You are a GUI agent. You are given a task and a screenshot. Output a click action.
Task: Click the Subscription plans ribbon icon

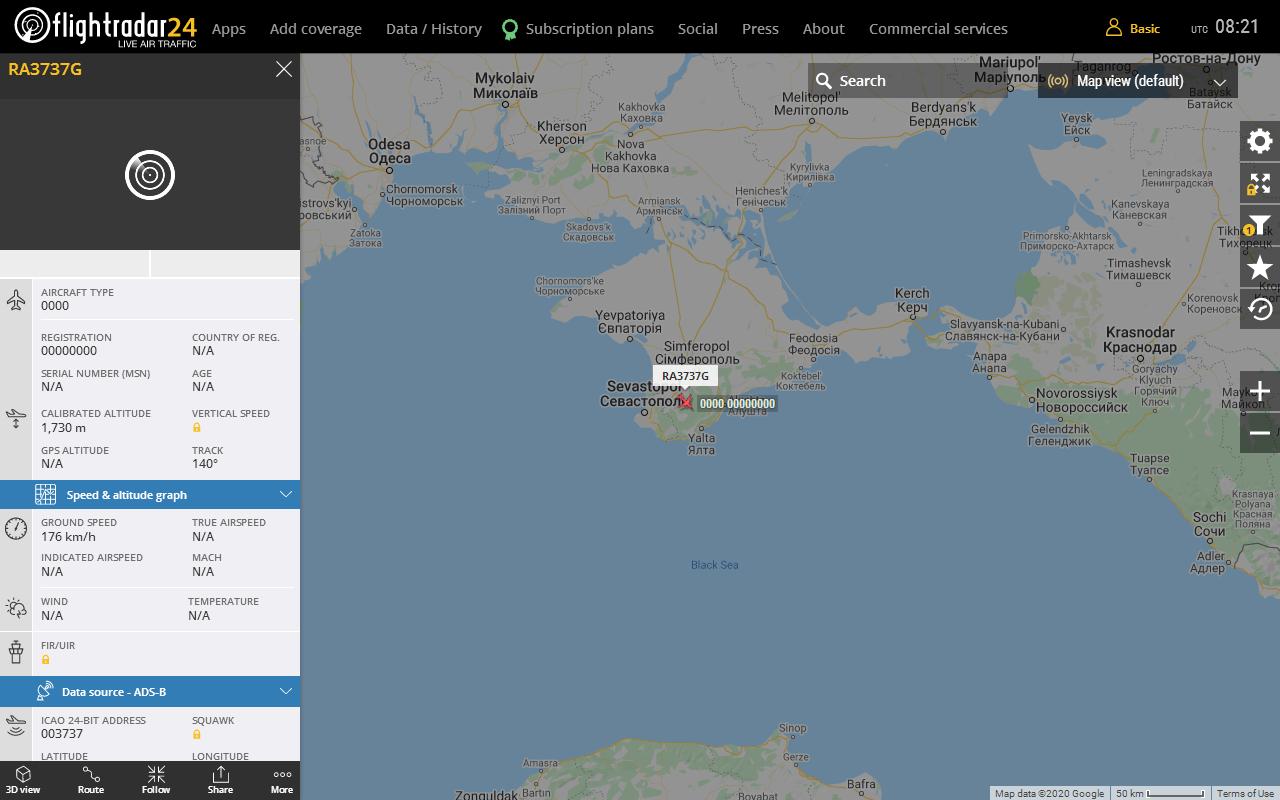tap(510, 29)
